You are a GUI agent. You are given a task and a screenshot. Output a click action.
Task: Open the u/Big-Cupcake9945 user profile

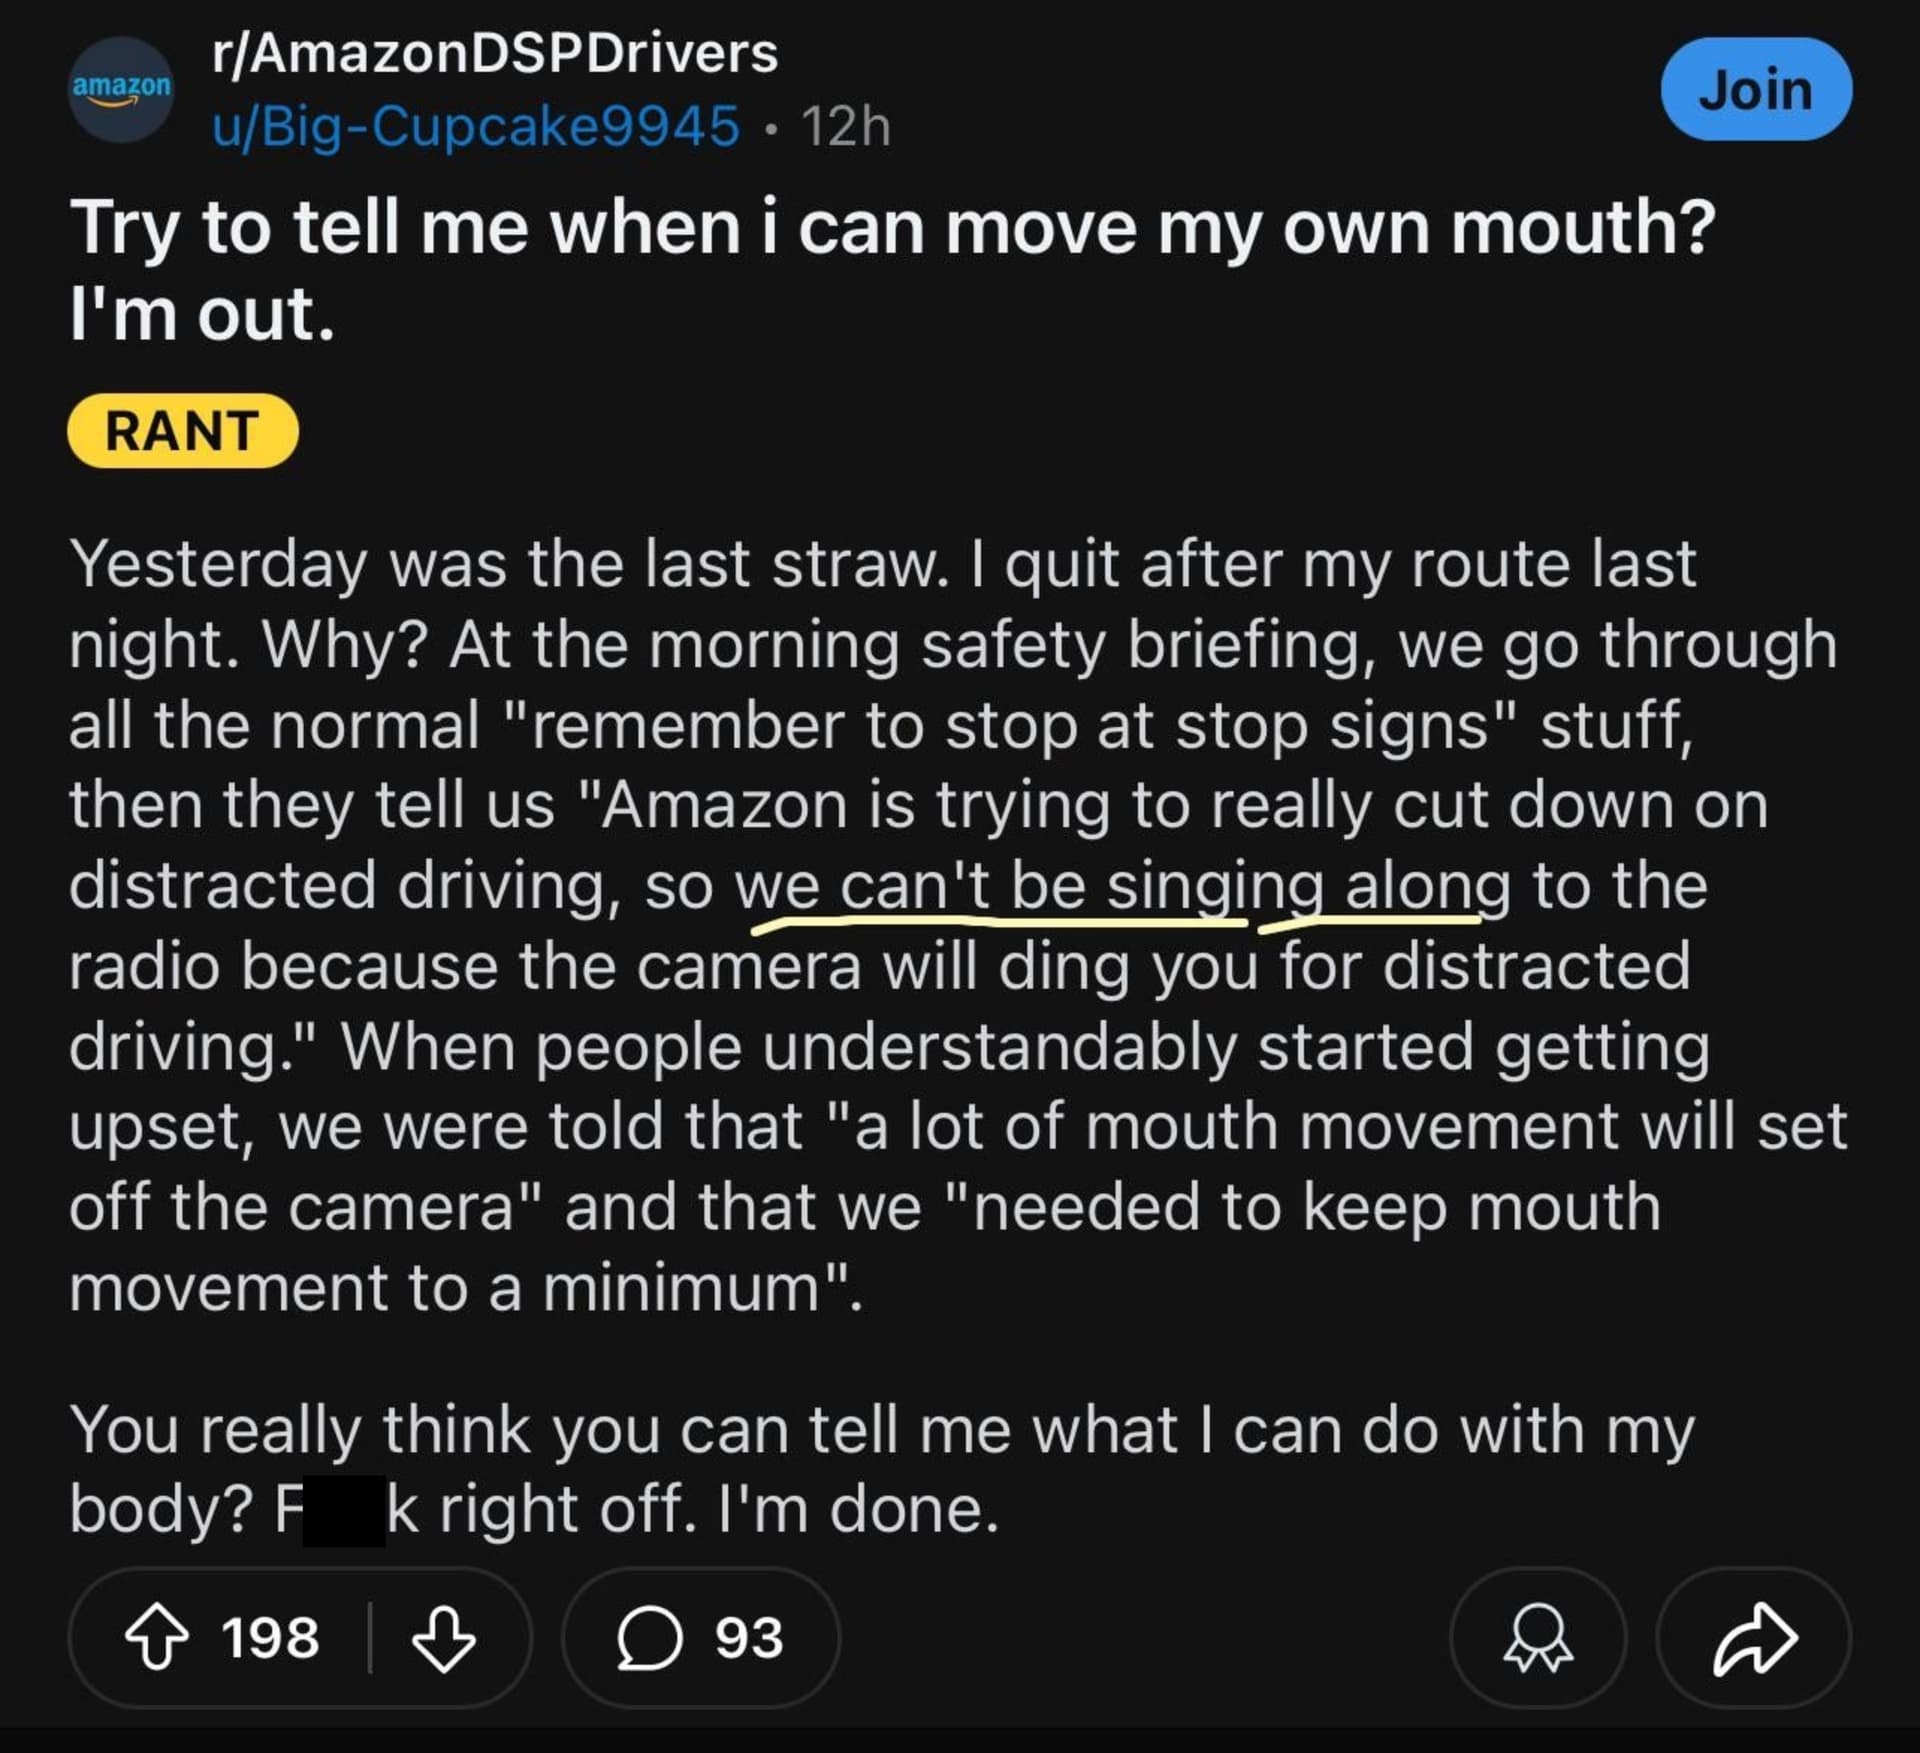[x=476, y=127]
